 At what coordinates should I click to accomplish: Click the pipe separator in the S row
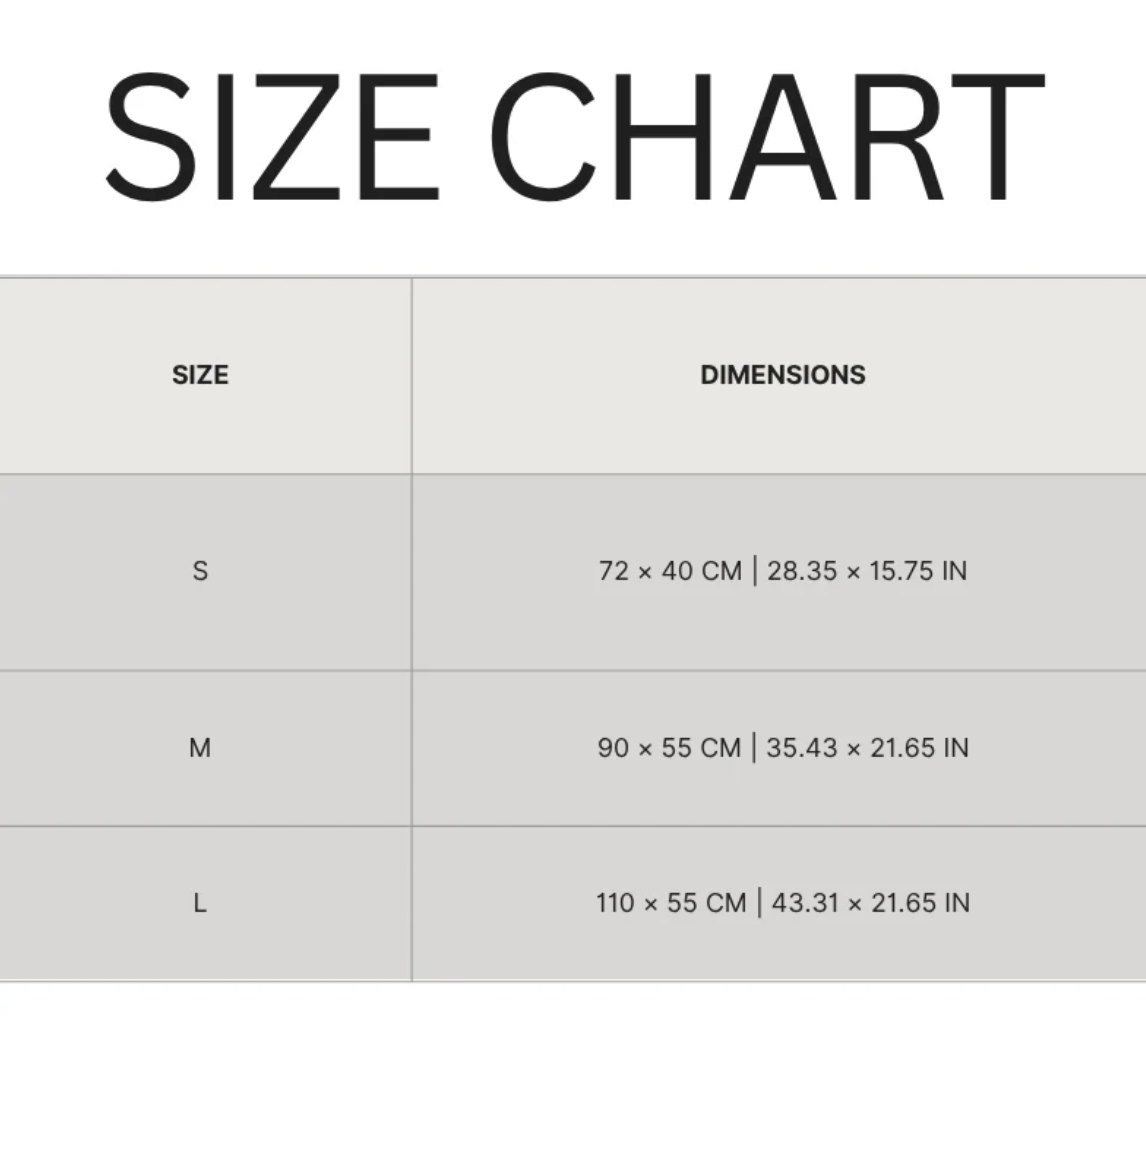755,571
